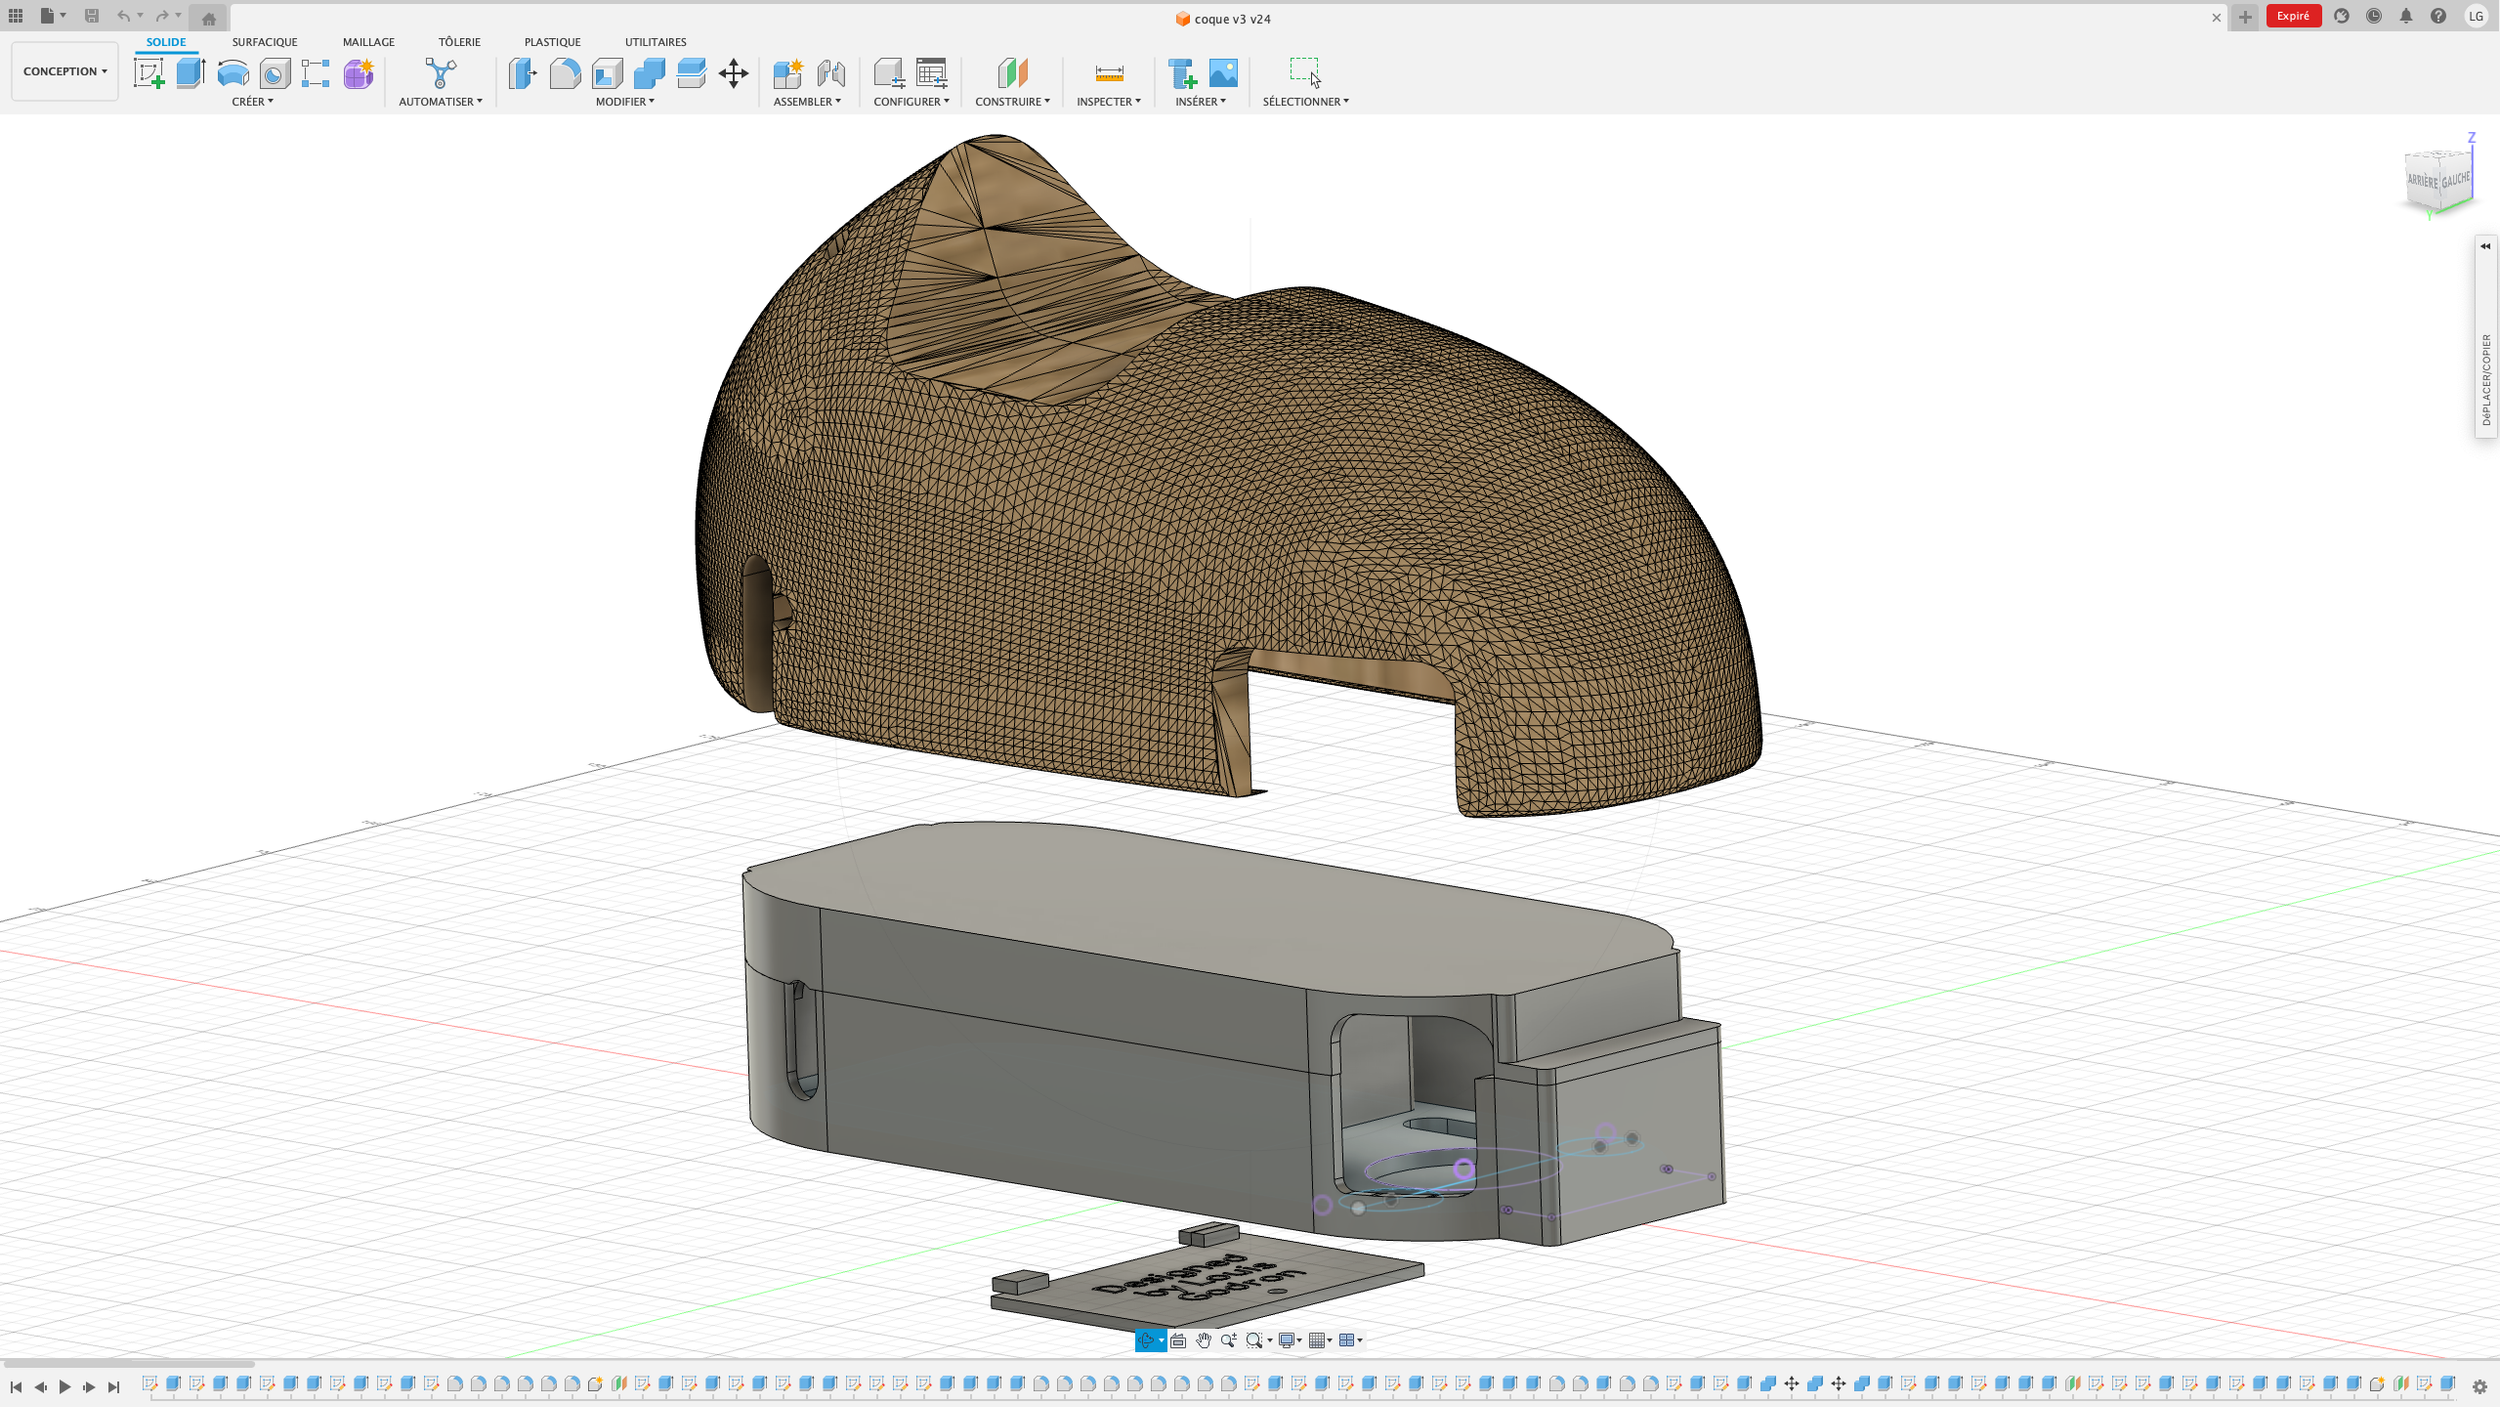Open the CONCEPTION workspace dropdown
The width and height of the screenshot is (2500, 1407).
[65, 71]
